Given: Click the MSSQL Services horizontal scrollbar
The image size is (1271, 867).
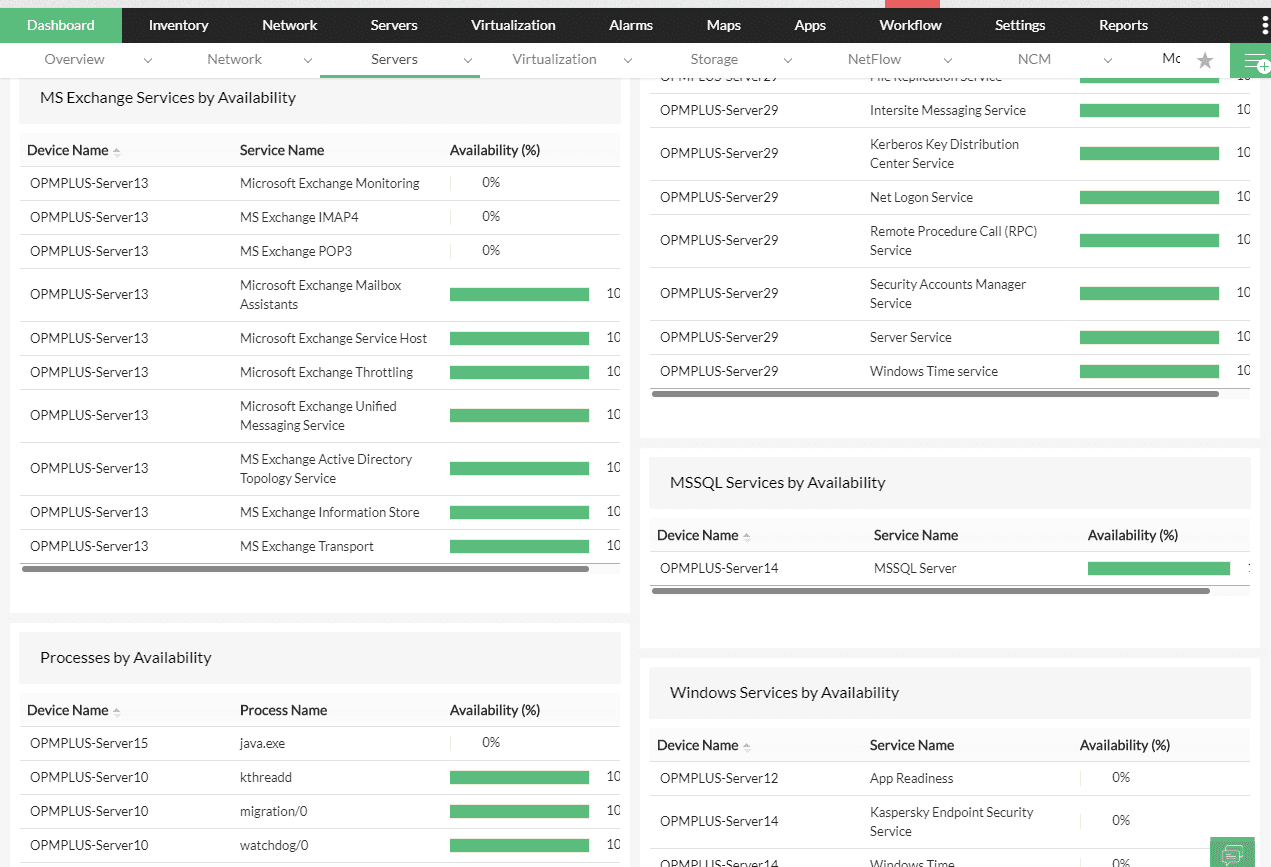Looking at the screenshot, I should point(930,591).
